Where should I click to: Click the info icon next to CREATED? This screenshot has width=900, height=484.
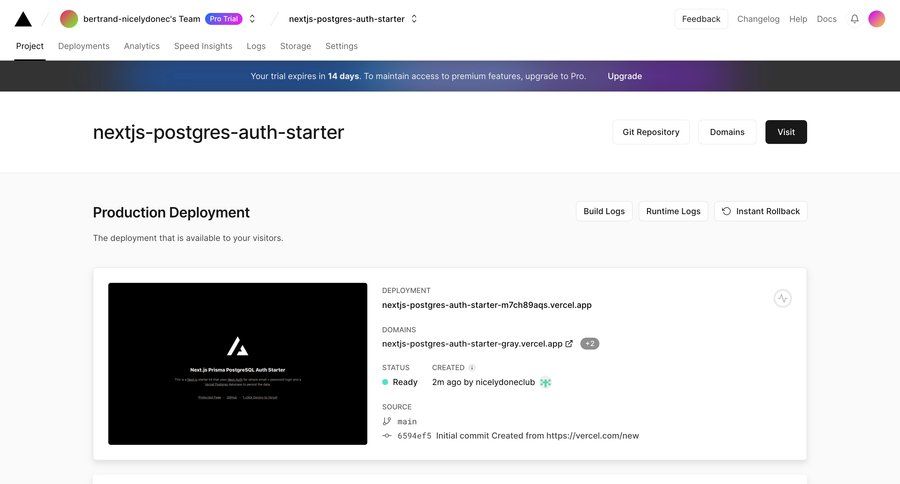point(472,367)
